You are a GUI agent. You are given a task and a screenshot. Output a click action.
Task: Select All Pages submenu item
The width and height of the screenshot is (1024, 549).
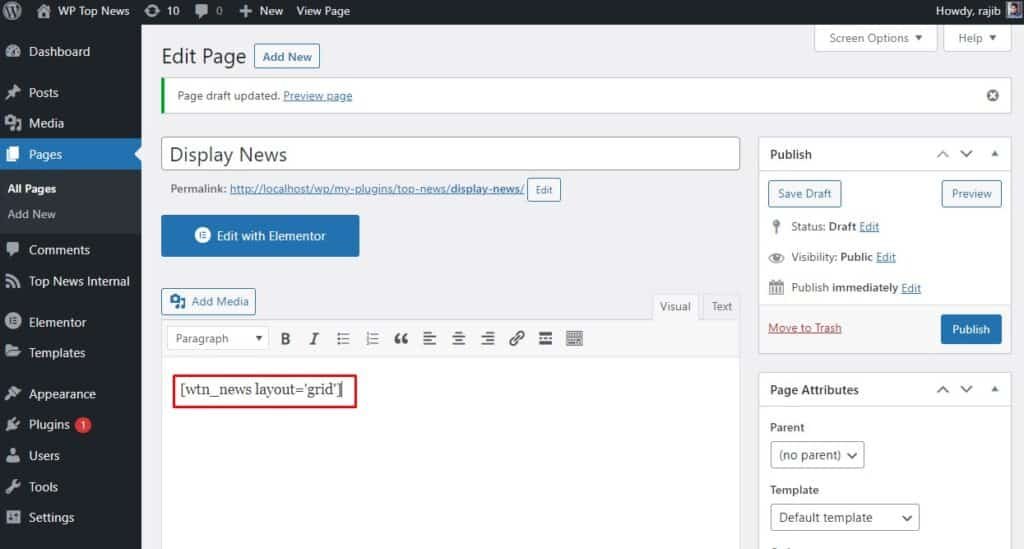pos(31,189)
